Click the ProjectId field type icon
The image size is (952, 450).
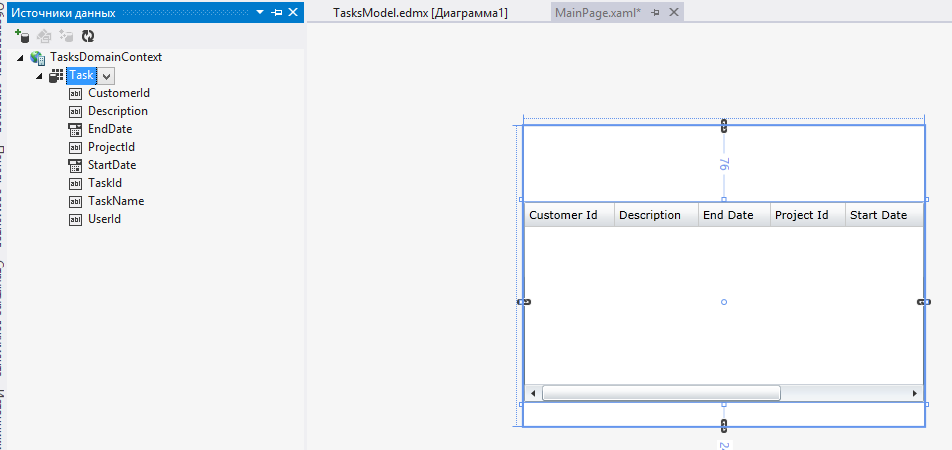point(75,148)
